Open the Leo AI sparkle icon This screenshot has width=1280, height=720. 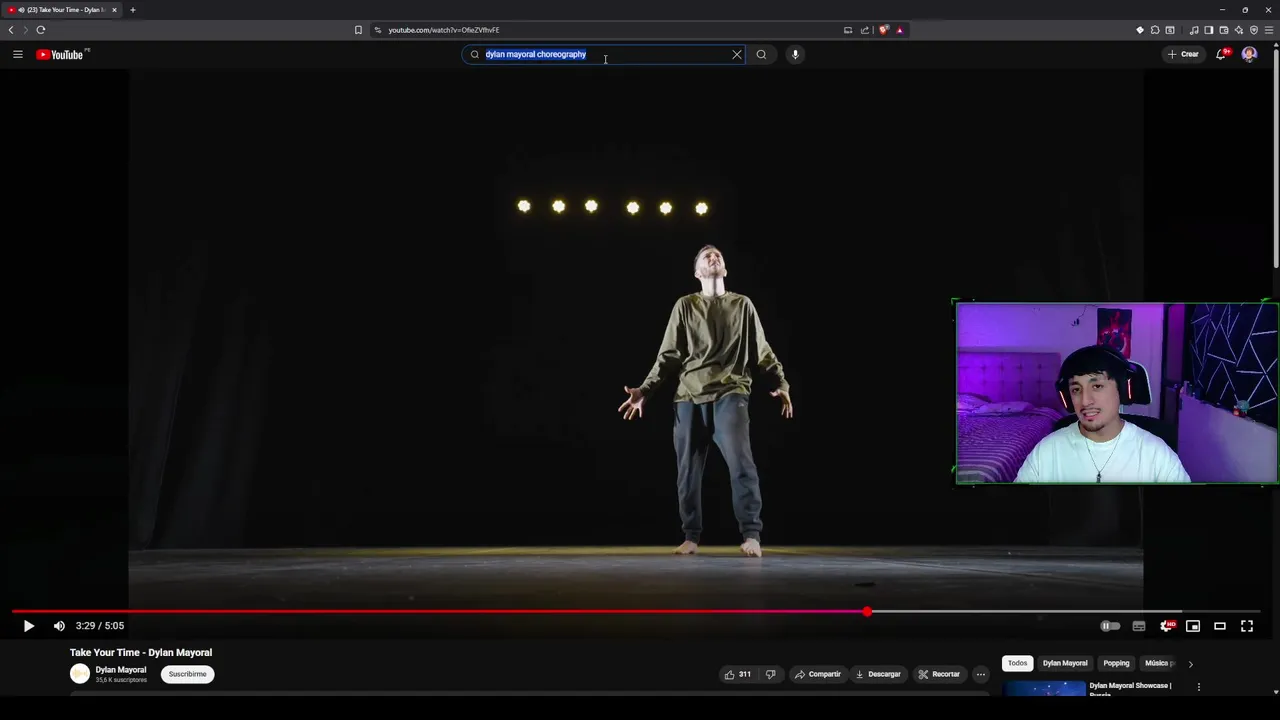point(1238,30)
